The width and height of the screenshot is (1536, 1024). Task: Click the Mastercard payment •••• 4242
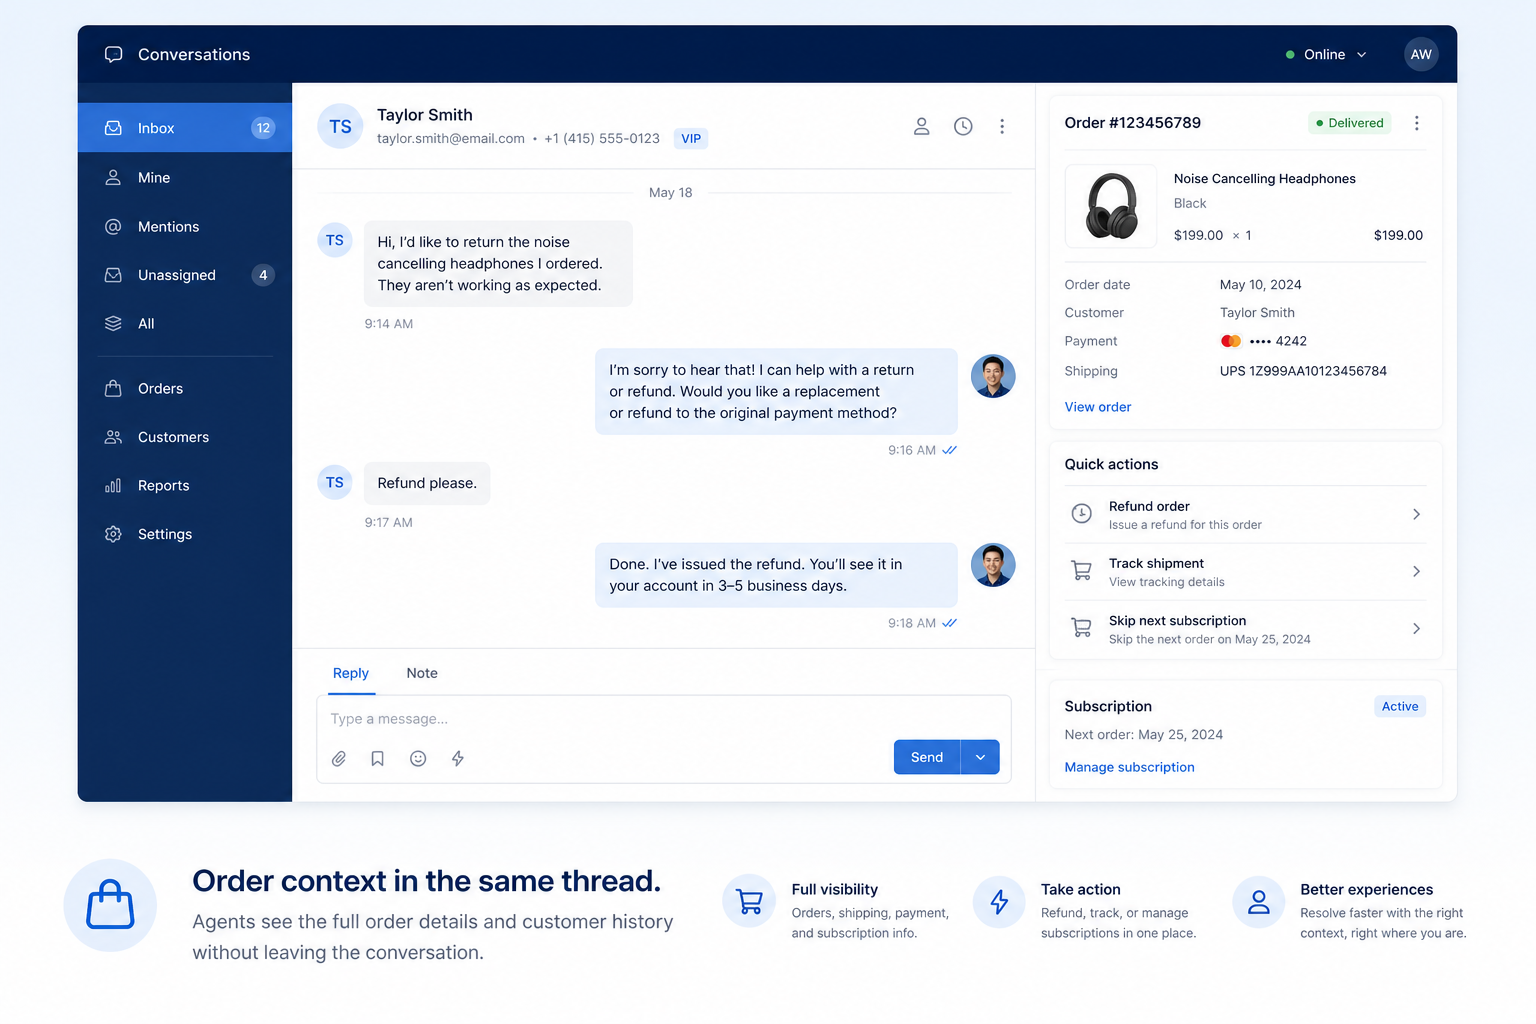coord(1264,341)
